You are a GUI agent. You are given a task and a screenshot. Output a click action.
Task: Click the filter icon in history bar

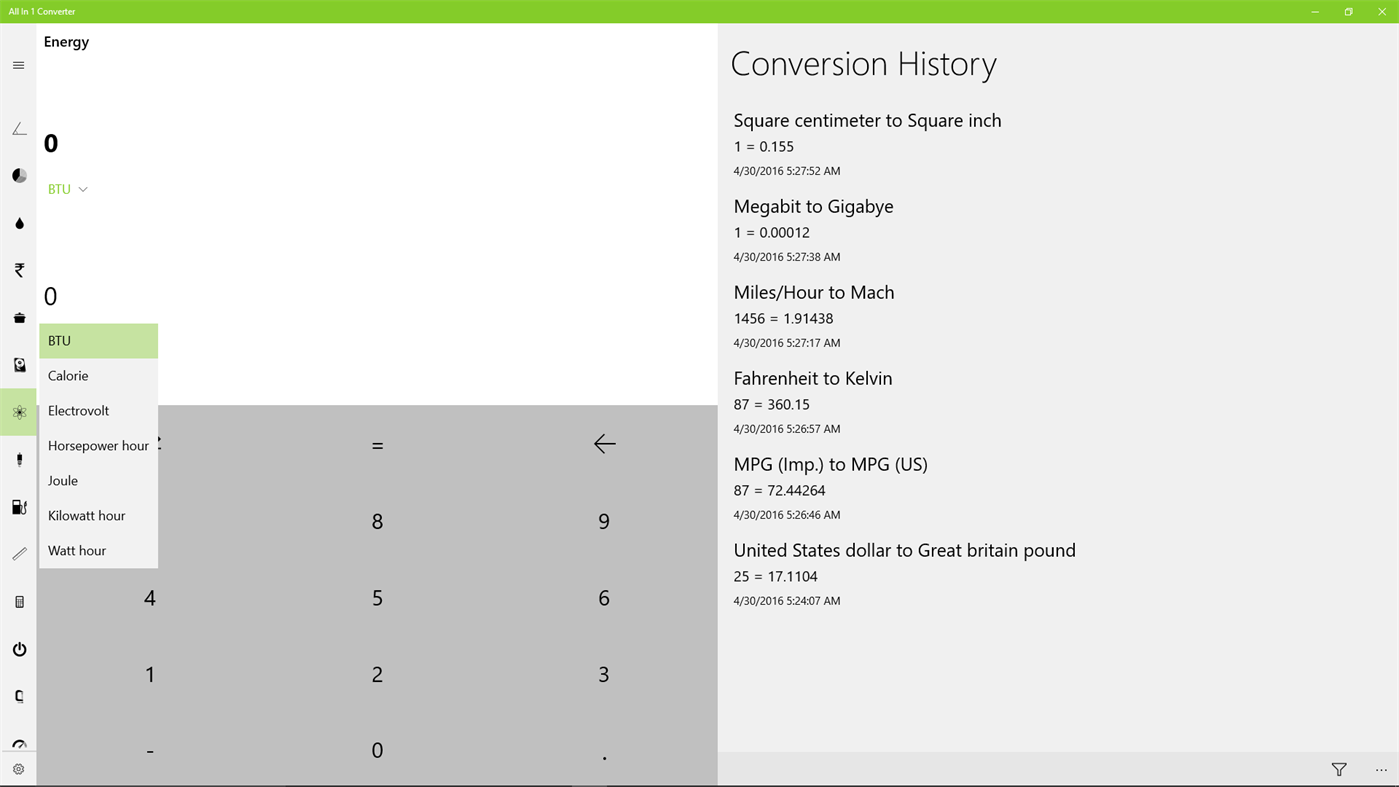click(1337, 768)
